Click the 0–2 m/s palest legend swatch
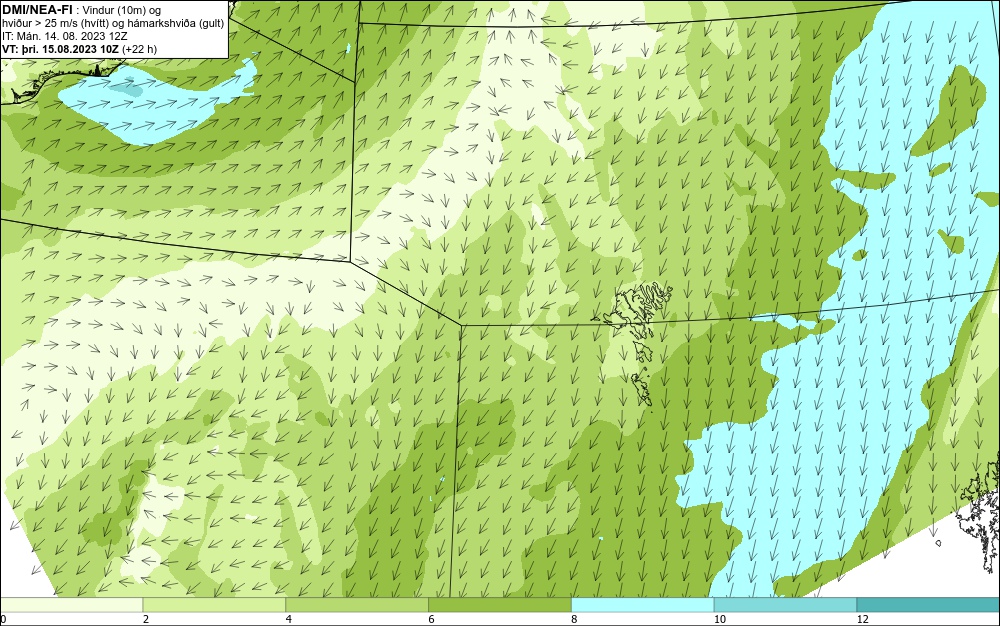 click(x=71, y=605)
